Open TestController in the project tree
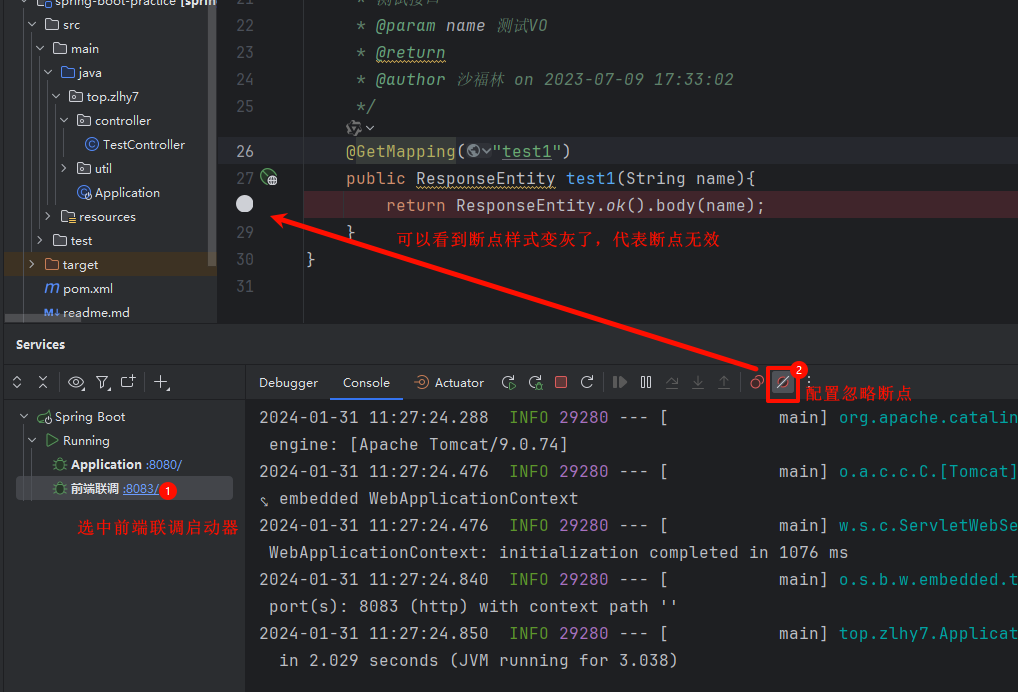The height and width of the screenshot is (692, 1018). (143, 144)
